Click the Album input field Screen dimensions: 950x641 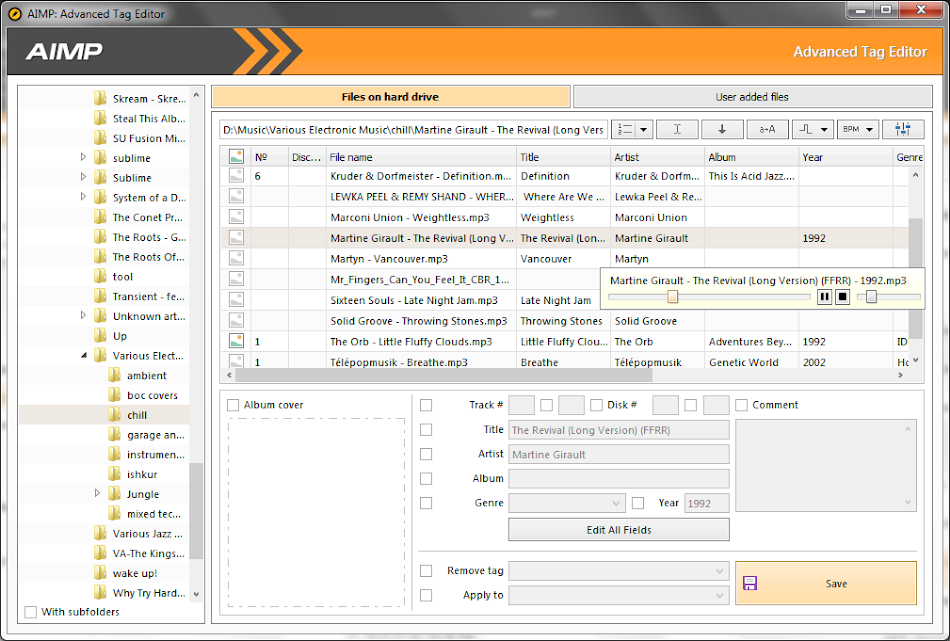619,479
